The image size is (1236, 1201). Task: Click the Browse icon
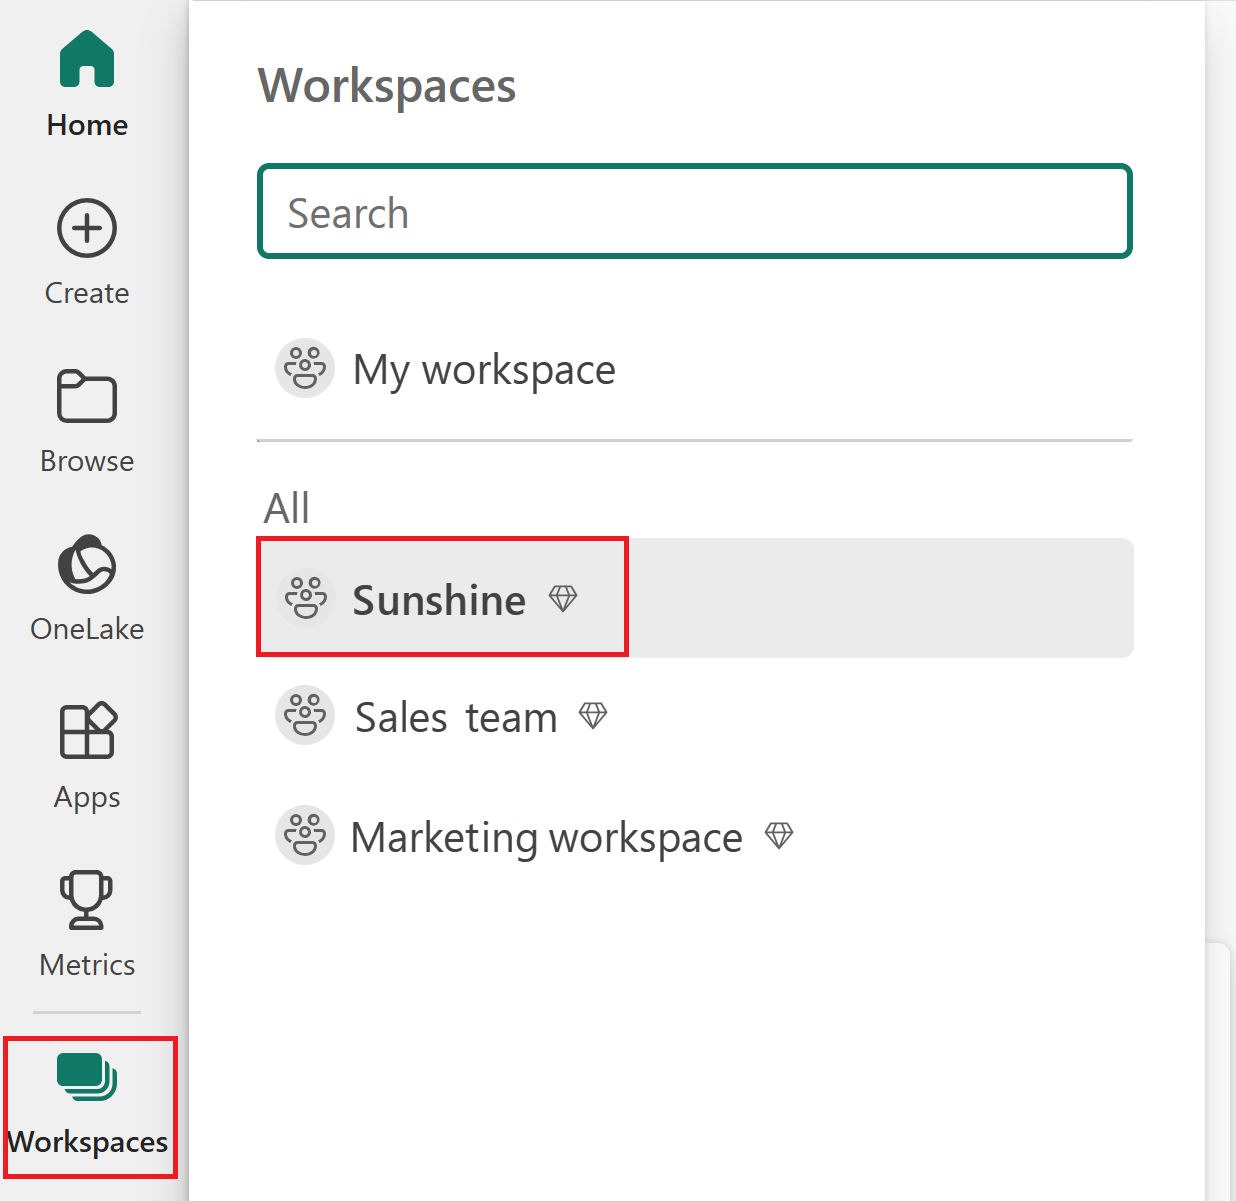click(86, 396)
